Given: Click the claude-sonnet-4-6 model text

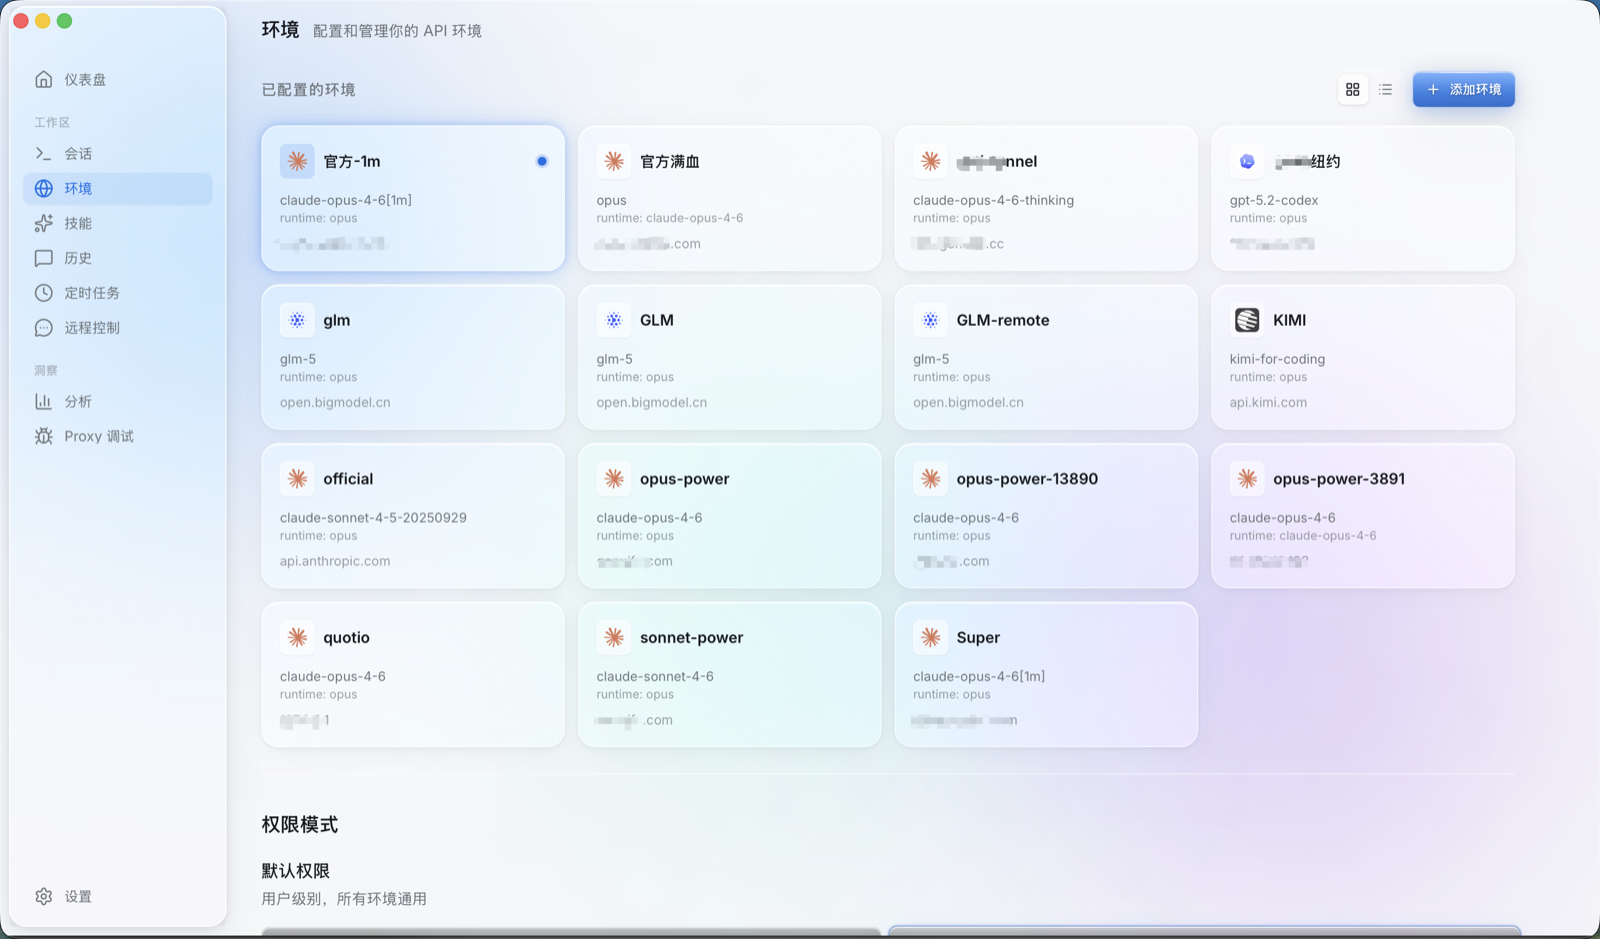Looking at the screenshot, I should (x=655, y=676).
